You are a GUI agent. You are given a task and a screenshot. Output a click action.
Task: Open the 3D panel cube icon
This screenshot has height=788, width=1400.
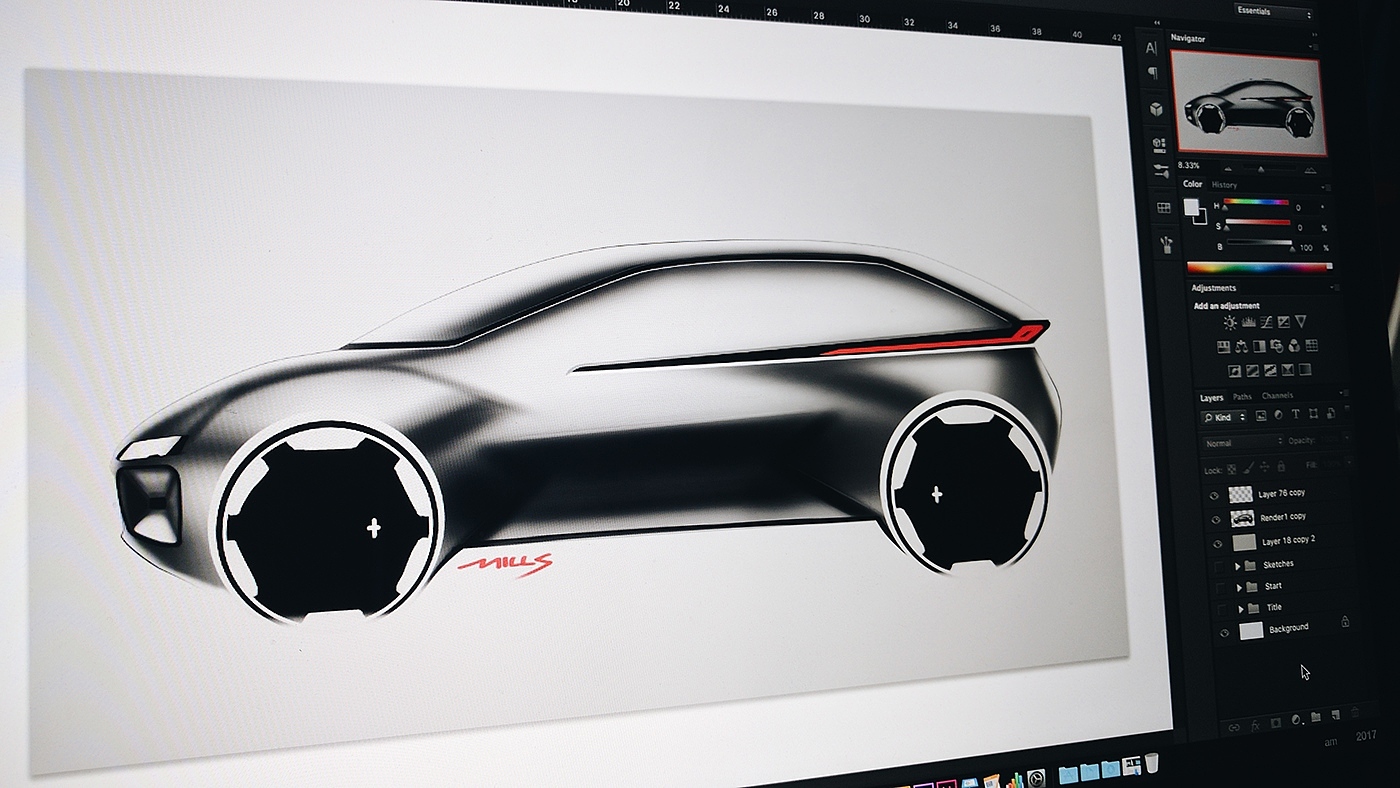click(x=1156, y=108)
